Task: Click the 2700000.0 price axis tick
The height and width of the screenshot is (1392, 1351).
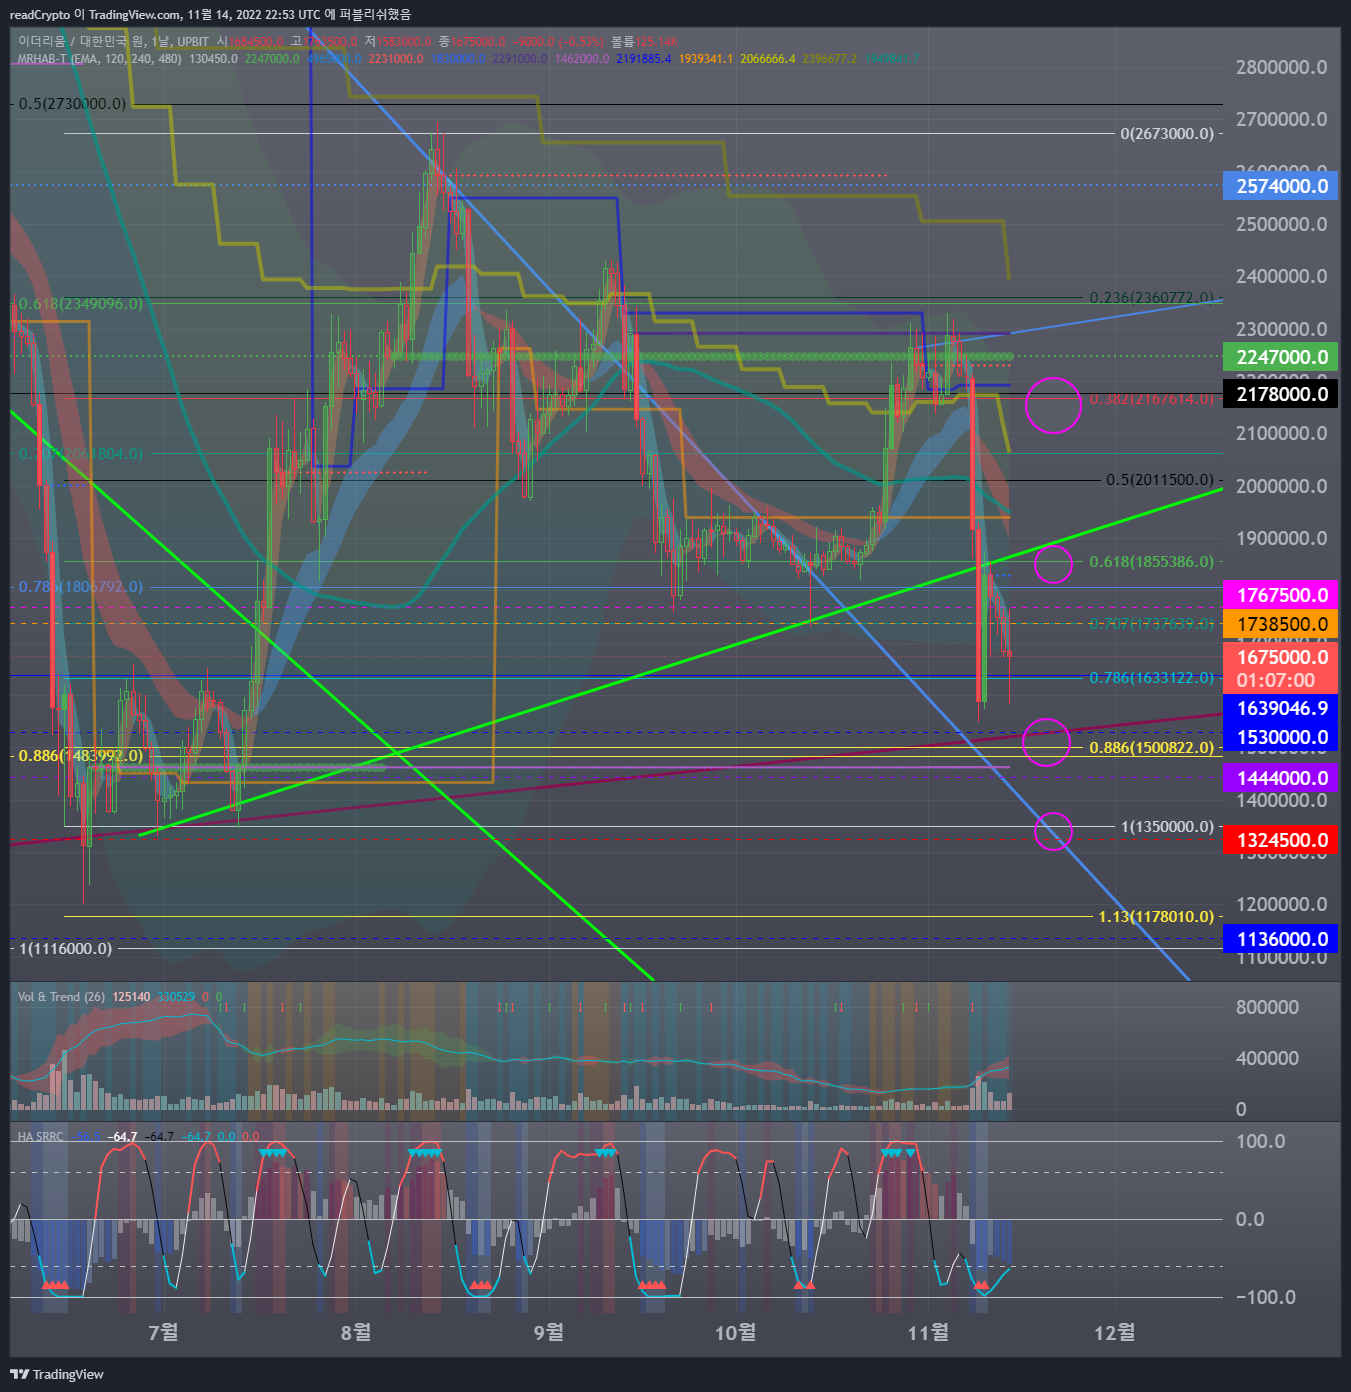Action: (x=1281, y=119)
